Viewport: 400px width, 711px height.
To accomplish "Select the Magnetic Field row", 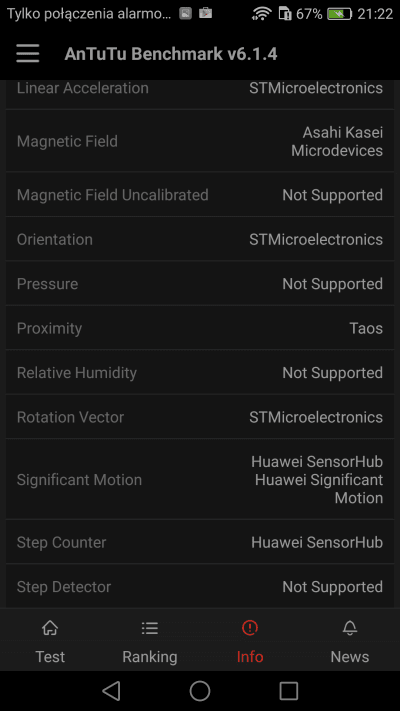I will pos(200,141).
